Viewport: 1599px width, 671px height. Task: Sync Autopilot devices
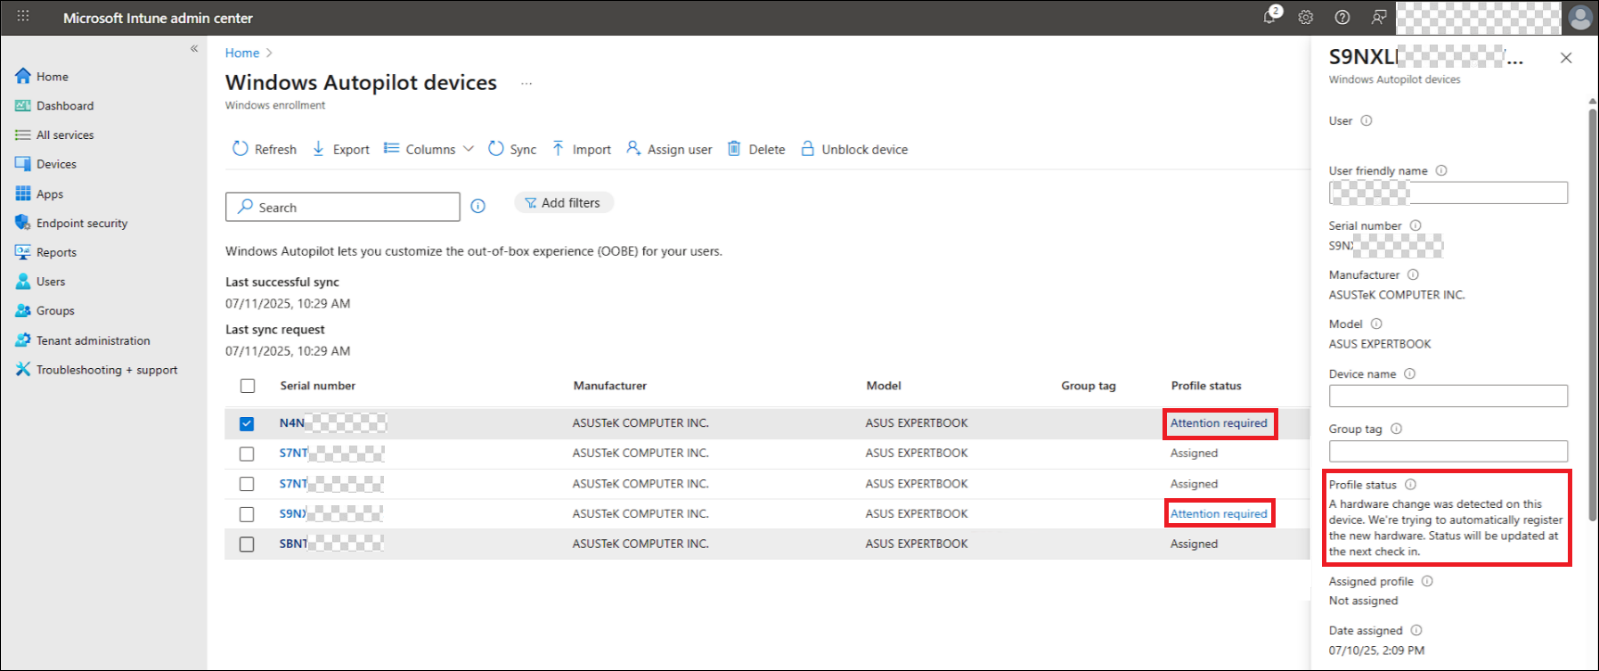point(512,149)
